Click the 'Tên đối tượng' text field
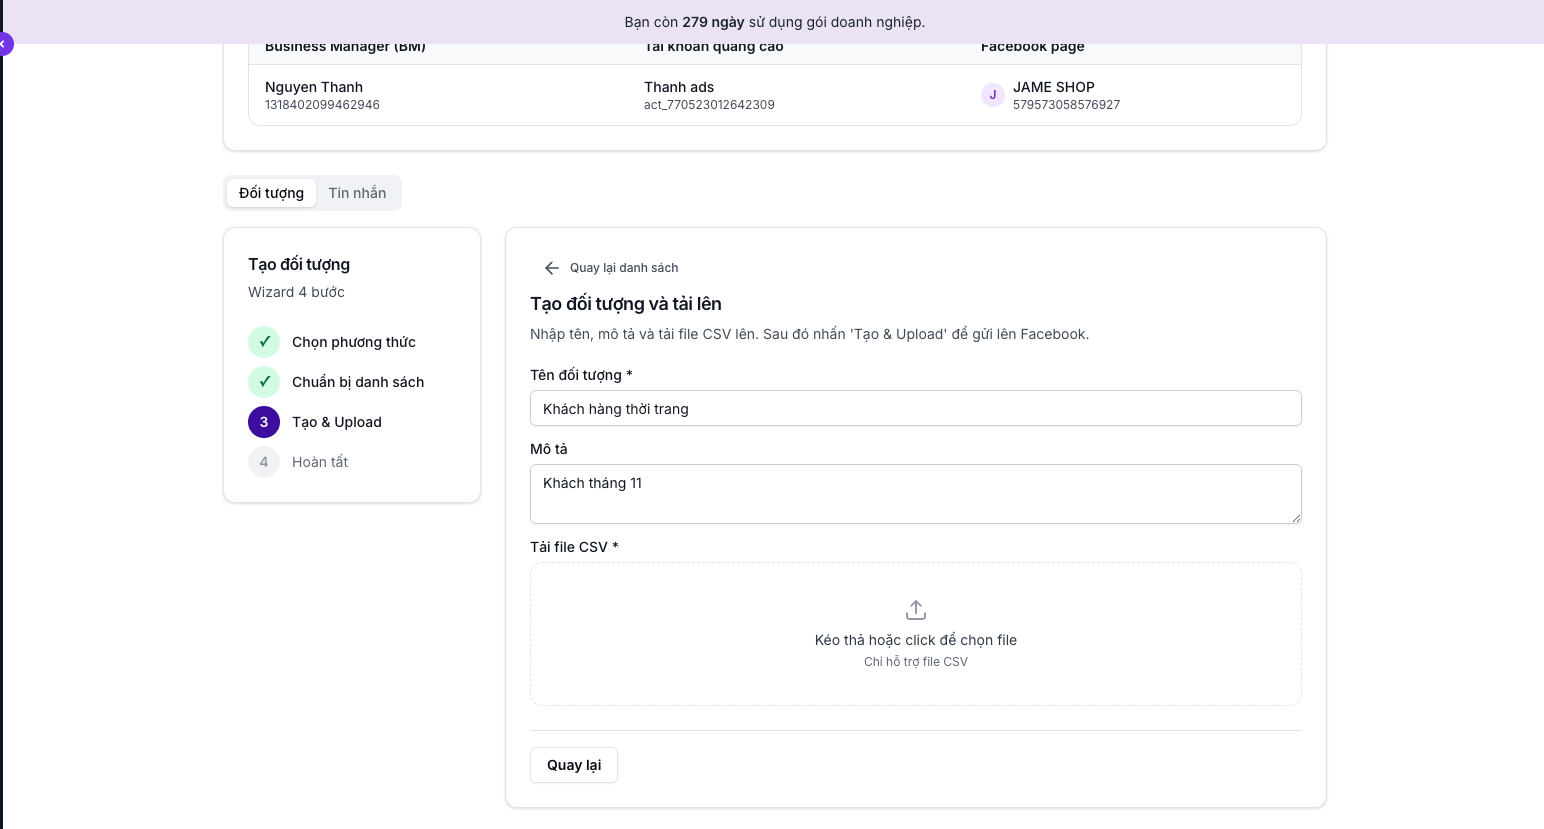 pos(915,408)
